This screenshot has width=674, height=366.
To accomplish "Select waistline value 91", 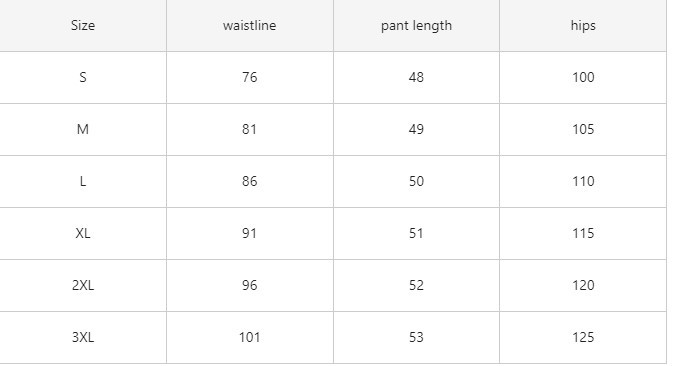I will 250,234.
